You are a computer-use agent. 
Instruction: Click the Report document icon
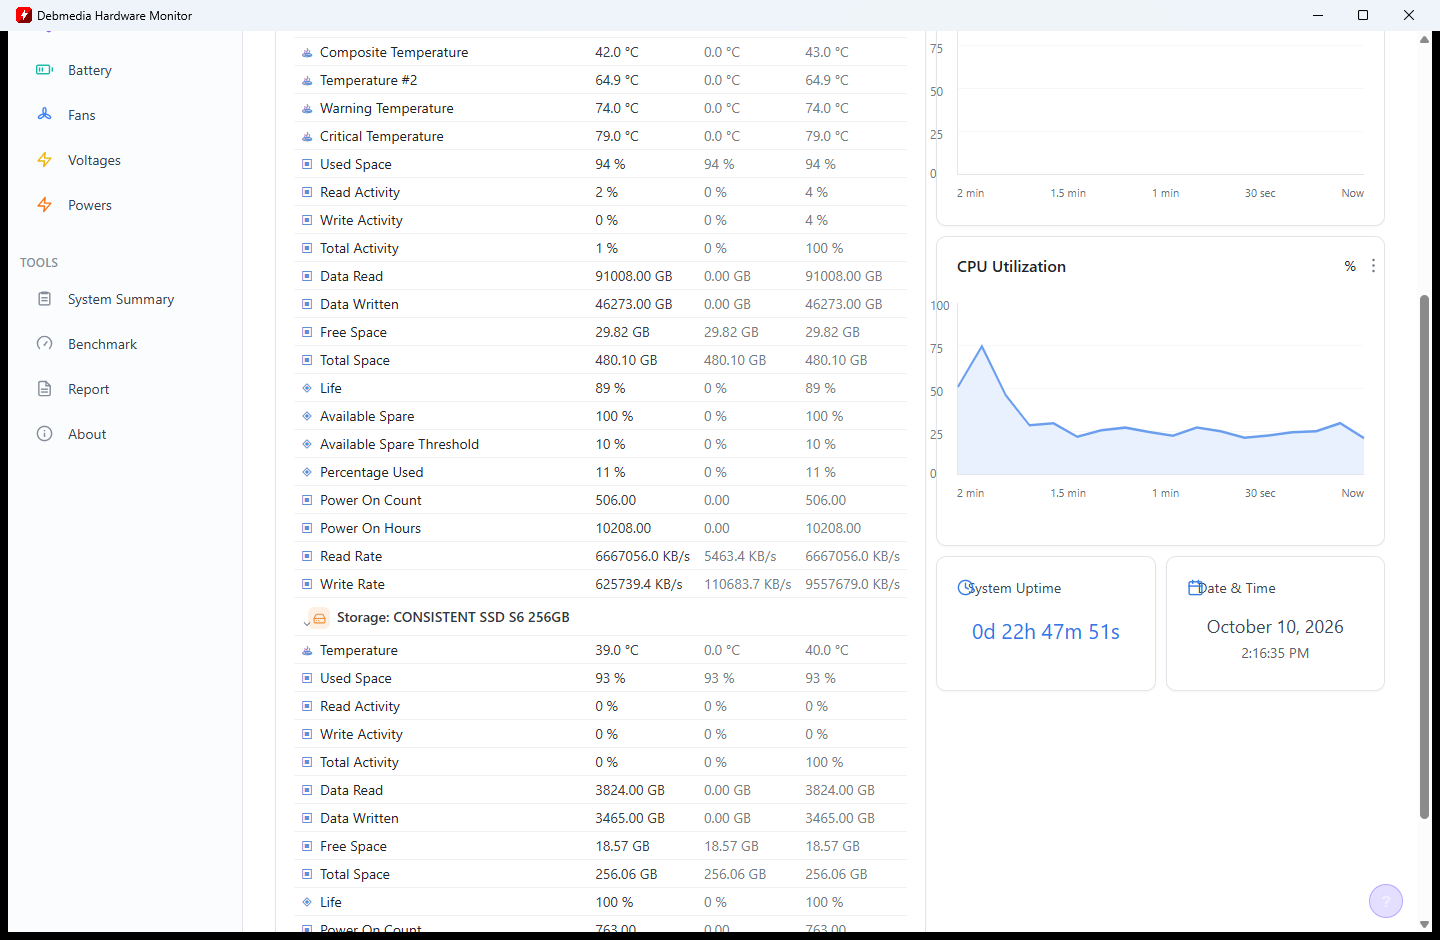[44, 389]
